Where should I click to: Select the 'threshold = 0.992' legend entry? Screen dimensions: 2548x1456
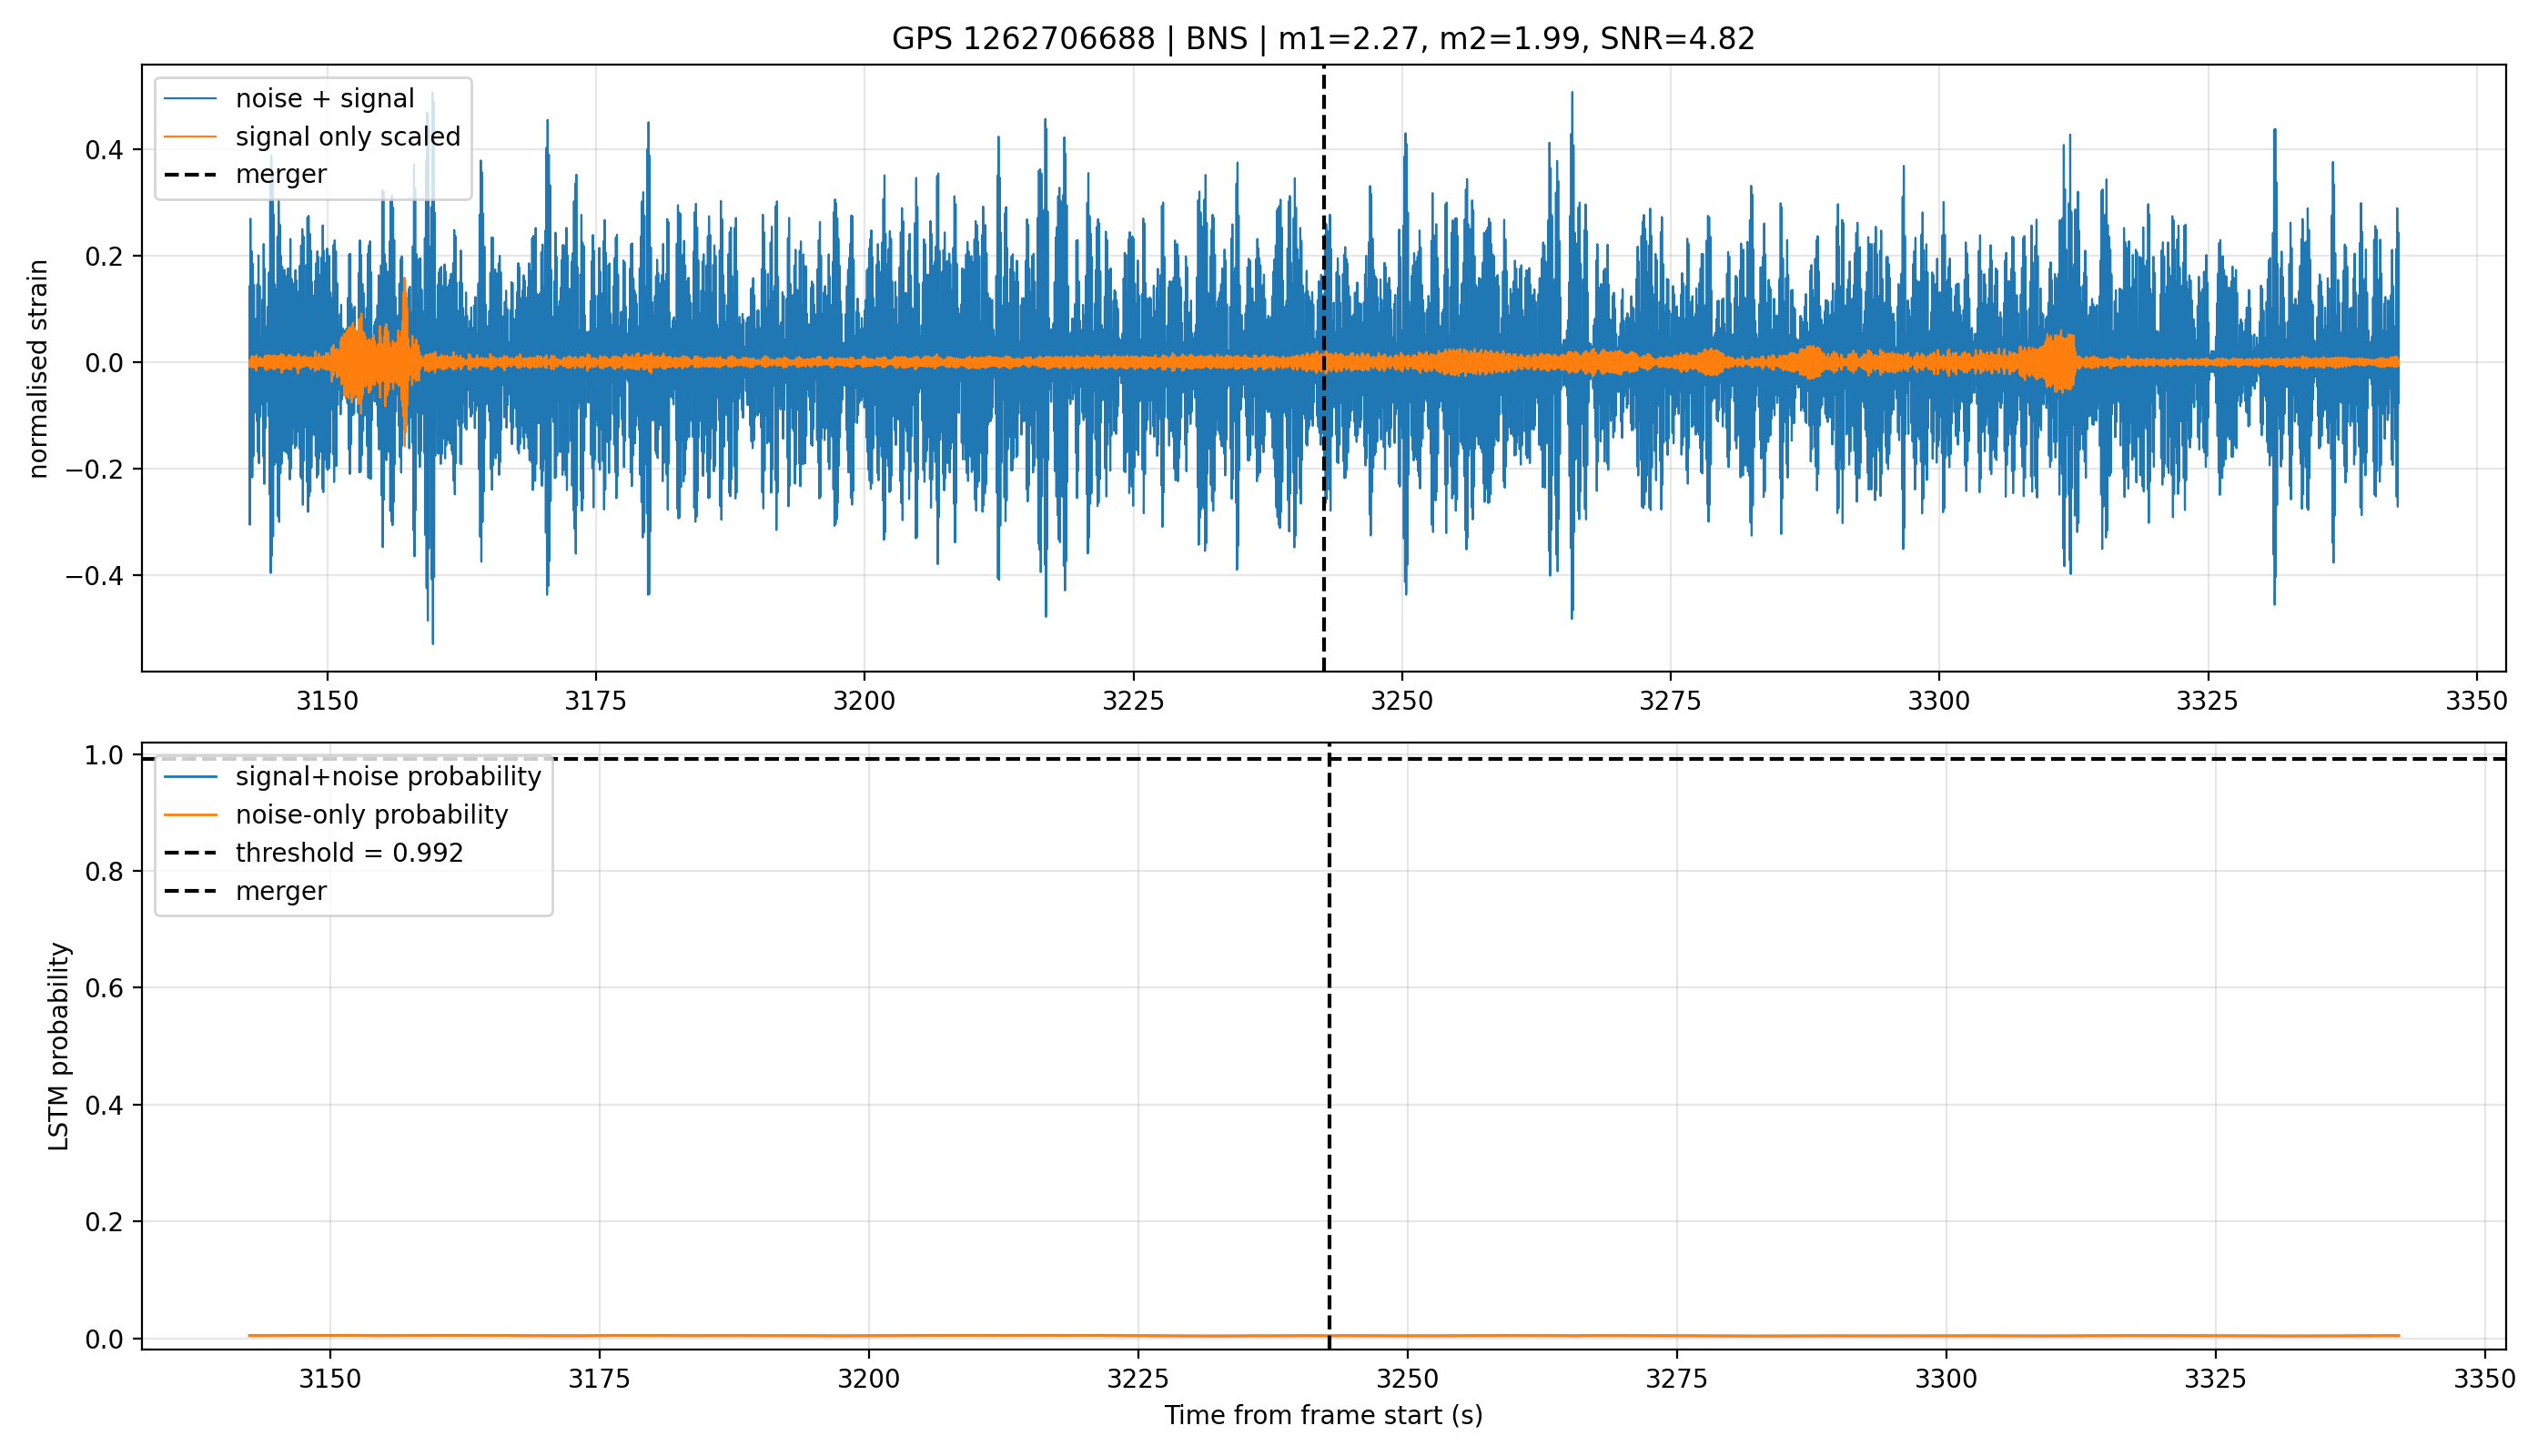(x=313, y=852)
